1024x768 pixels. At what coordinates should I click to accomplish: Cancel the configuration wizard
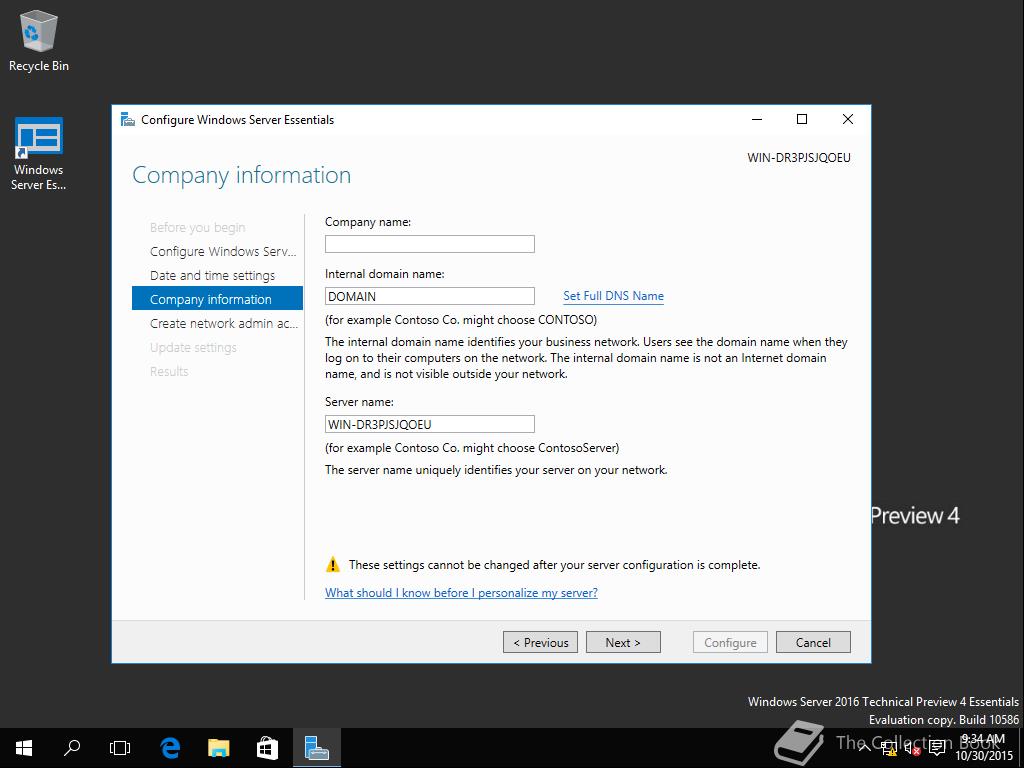point(813,643)
